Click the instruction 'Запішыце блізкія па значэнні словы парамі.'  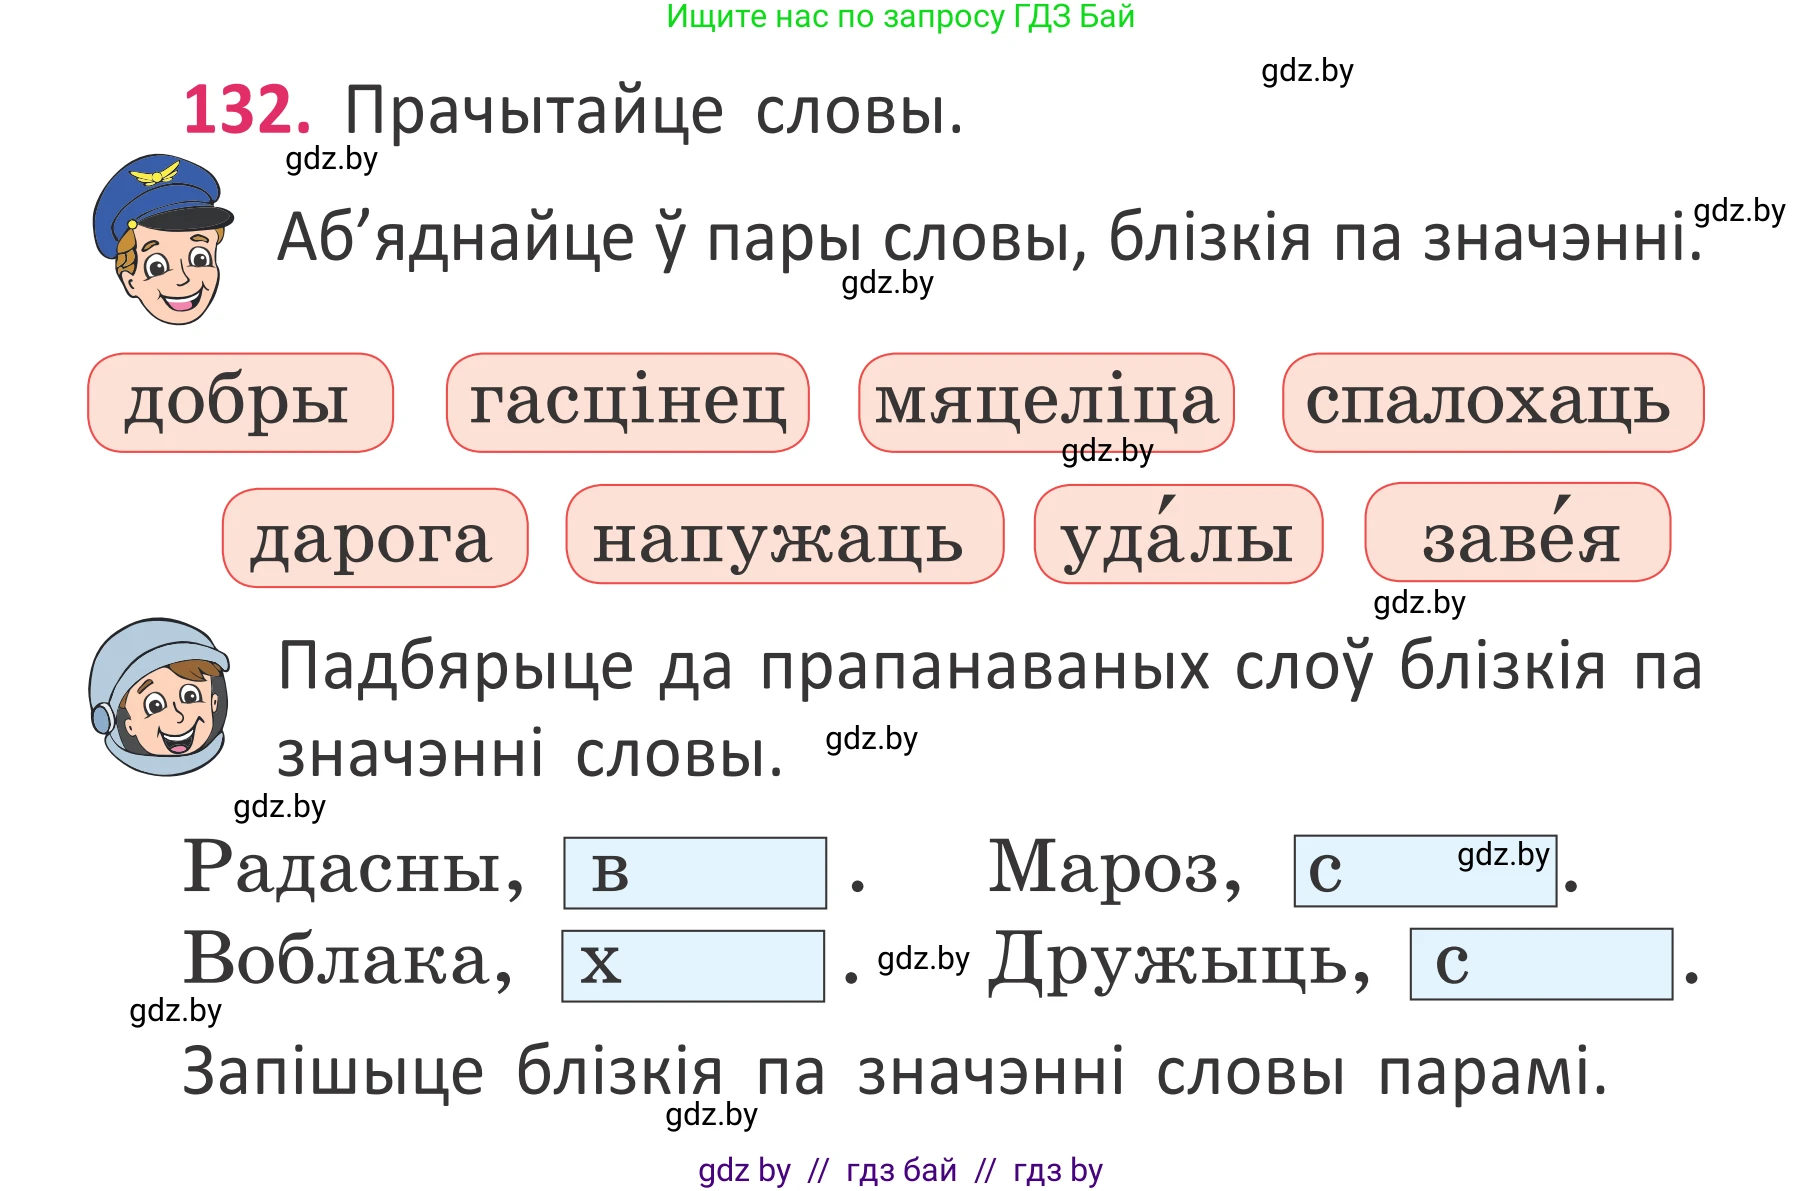pos(895,1072)
